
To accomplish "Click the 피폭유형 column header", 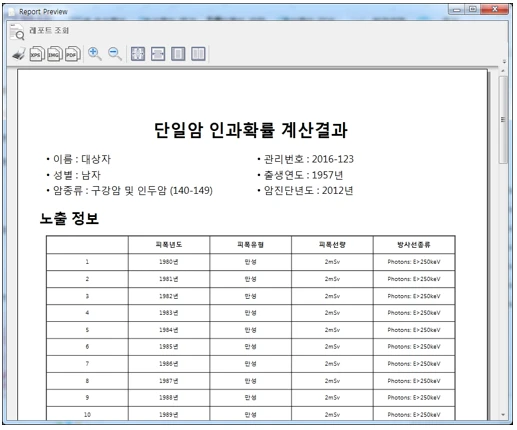I will pyautogui.click(x=251, y=245).
